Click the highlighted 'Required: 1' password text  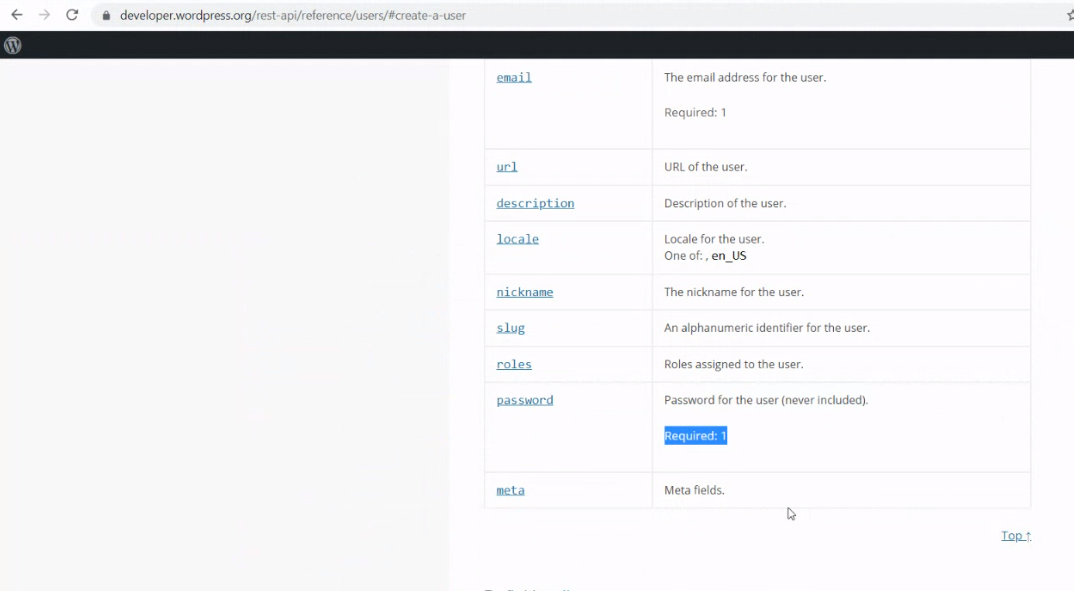[x=695, y=436]
